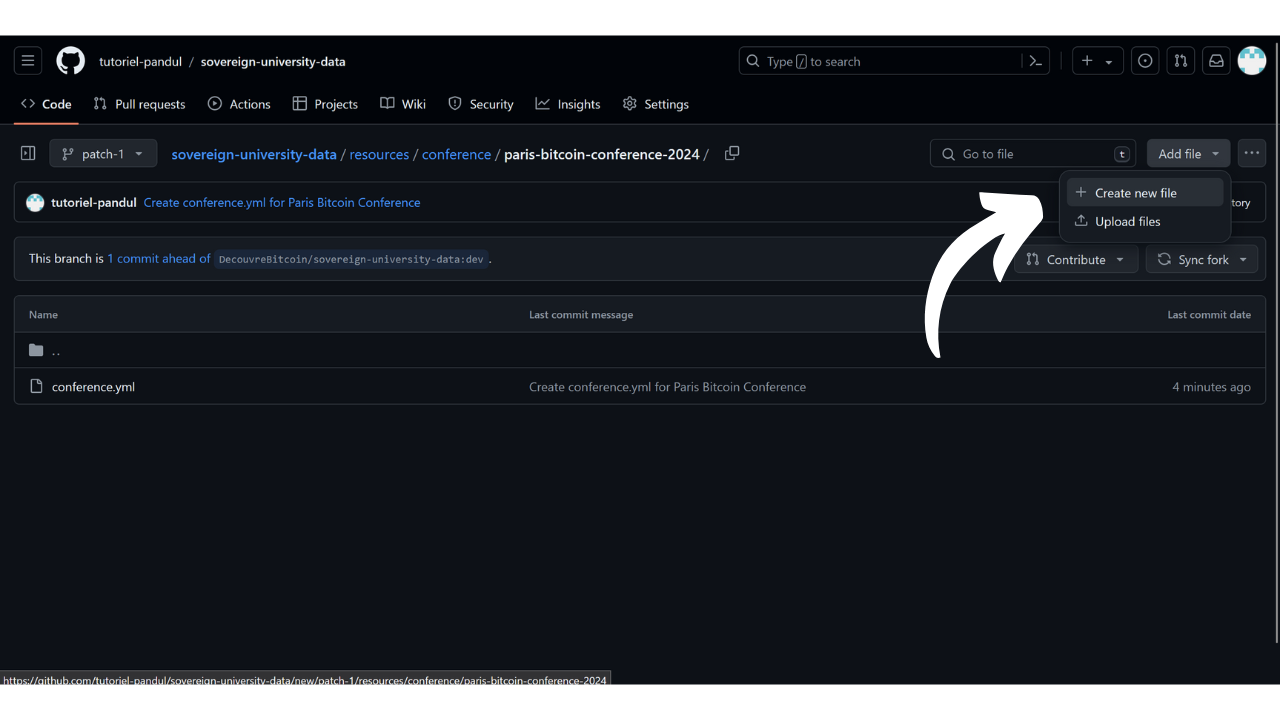Image resolution: width=1280 pixels, height=720 pixels.
Task: Click the conference.yml file icon
Action: coord(37,386)
